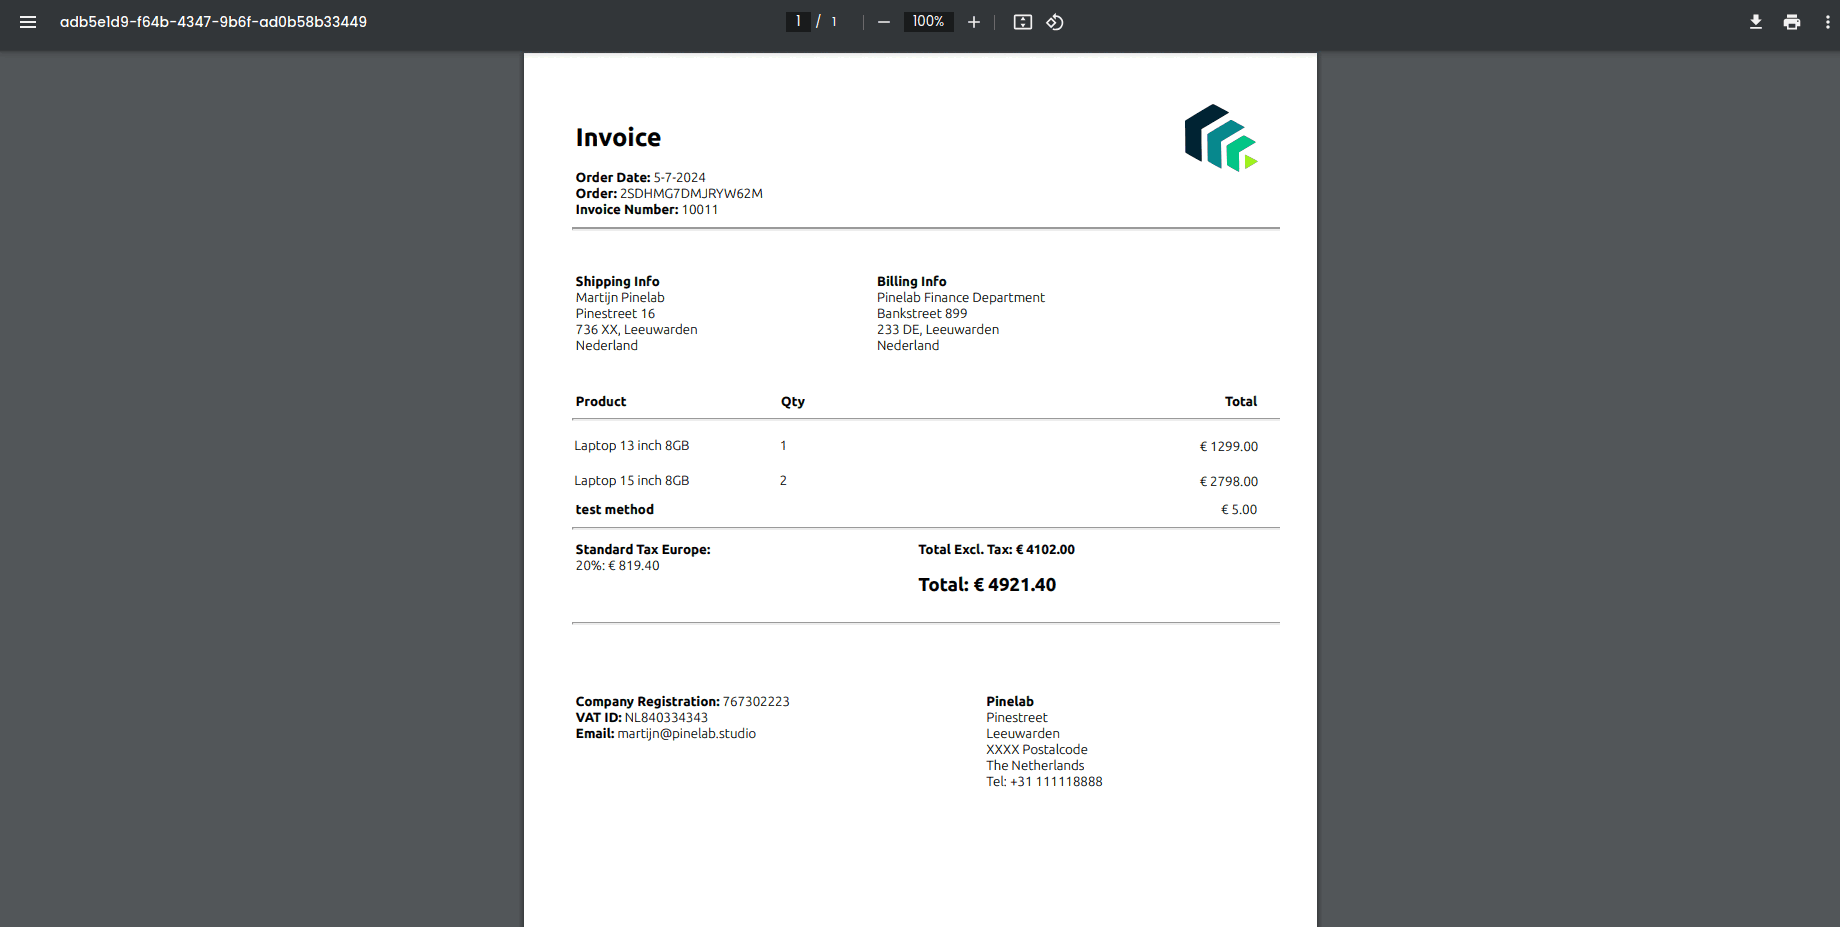Zoom out of the invoice
1840x927 pixels.
click(883, 21)
